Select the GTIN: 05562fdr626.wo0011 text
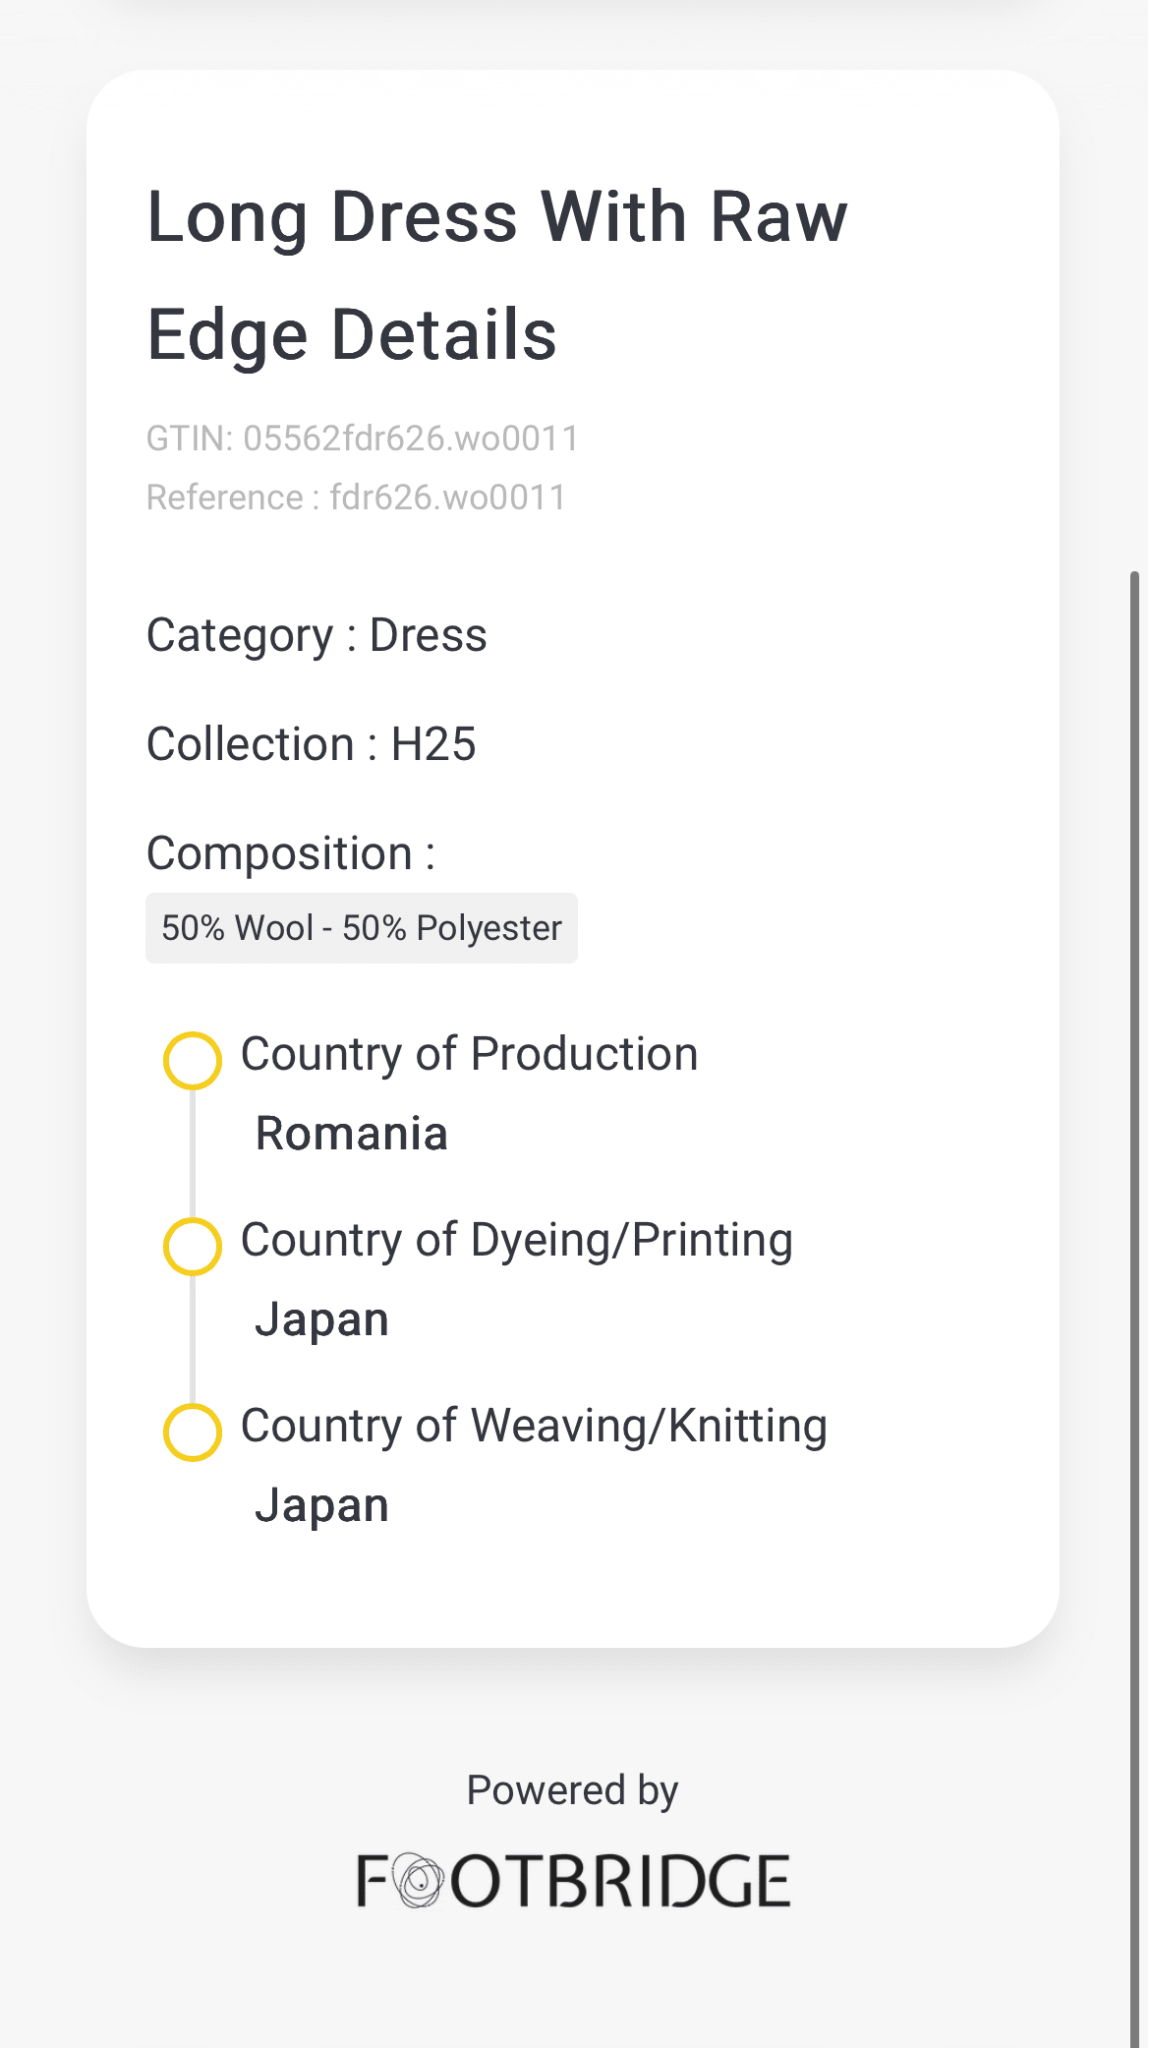1150x2048 pixels. tap(362, 438)
